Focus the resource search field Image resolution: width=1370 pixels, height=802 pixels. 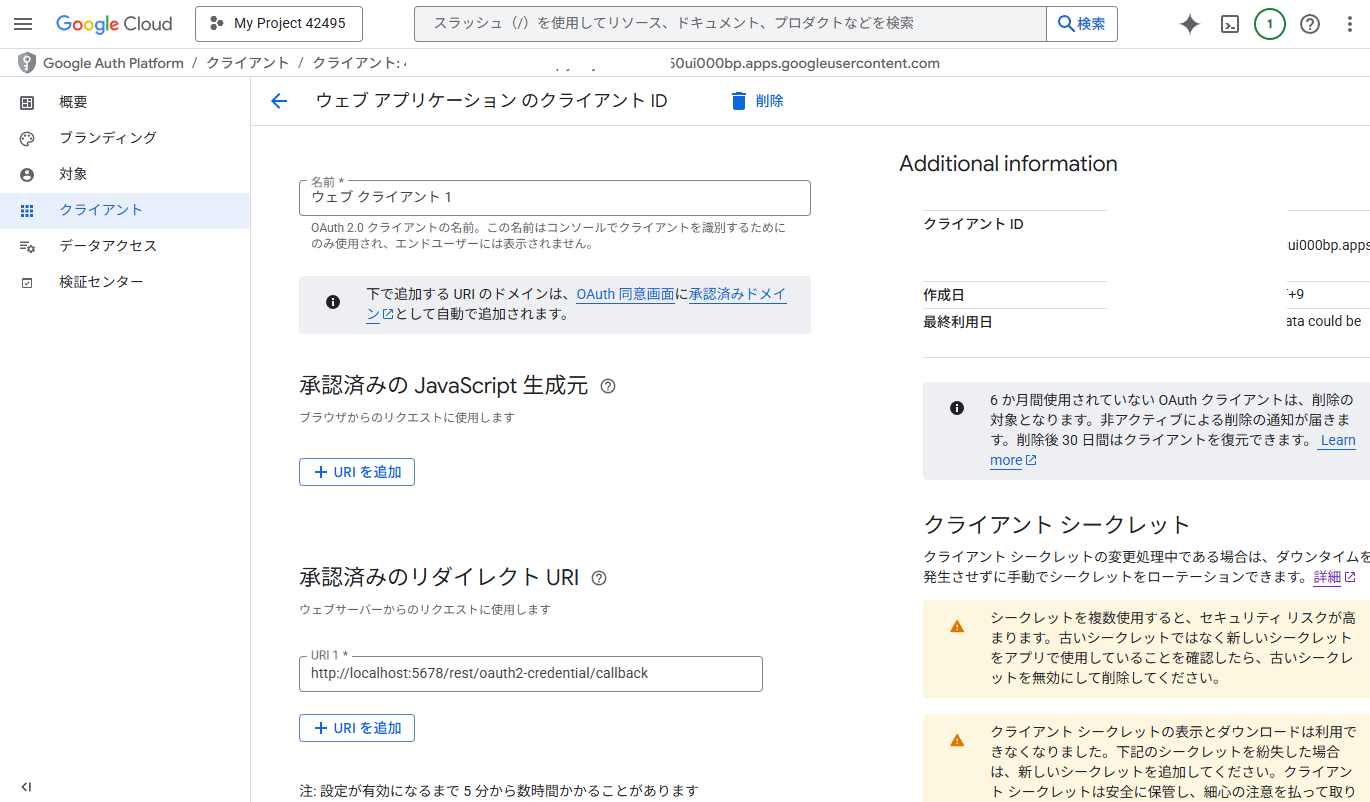(x=730, y=24)
